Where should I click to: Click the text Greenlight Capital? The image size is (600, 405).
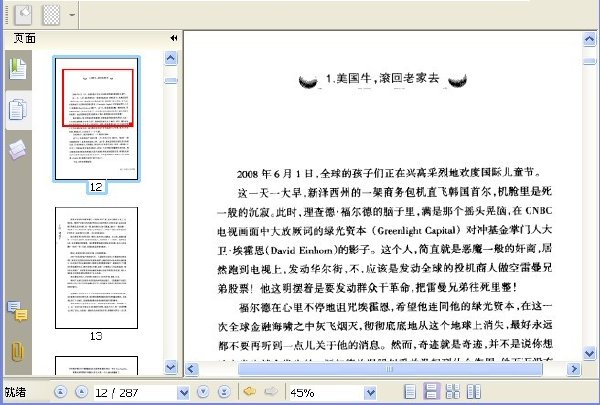coord(416,230)
